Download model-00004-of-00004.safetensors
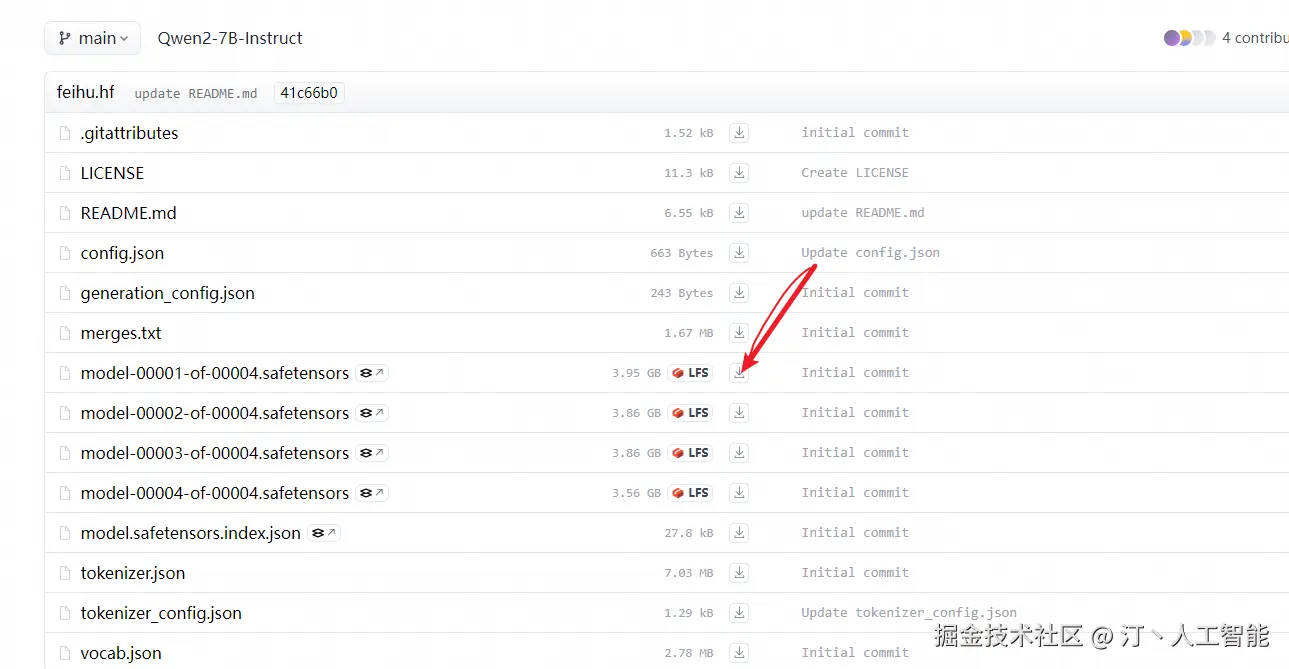 739,492
